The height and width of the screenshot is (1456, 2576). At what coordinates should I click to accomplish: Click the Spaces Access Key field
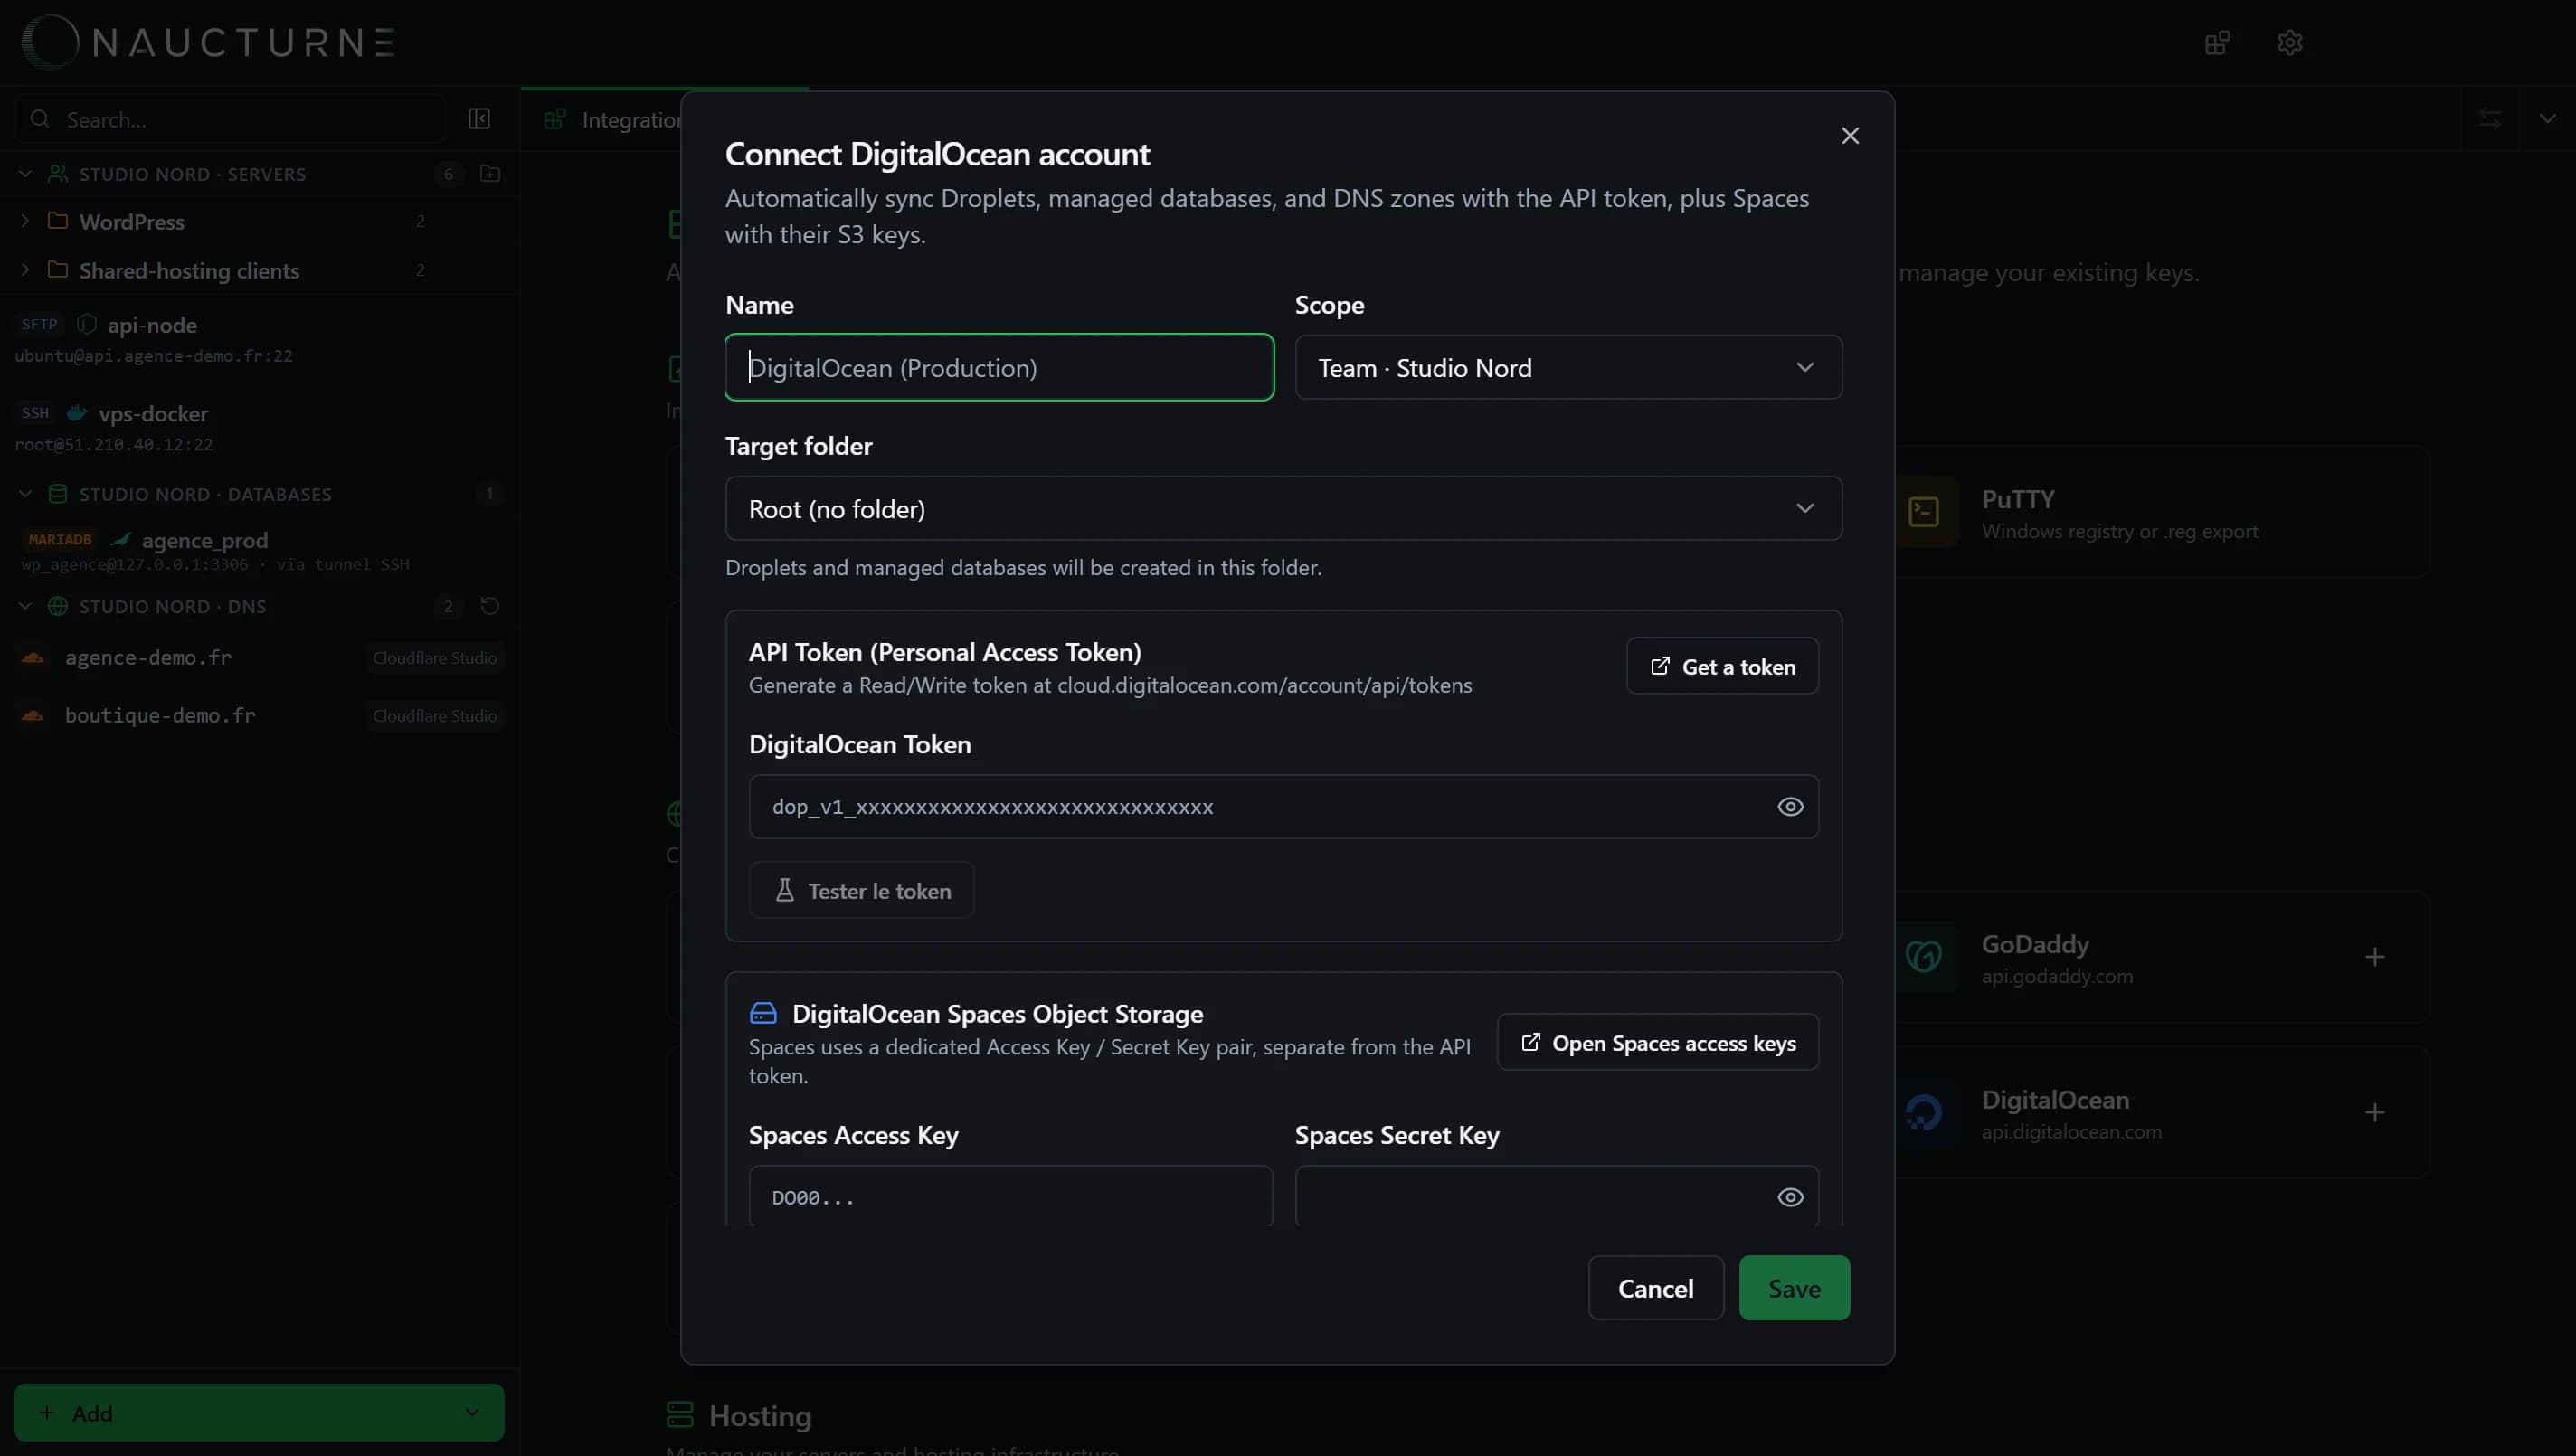pos(1010,1196)
